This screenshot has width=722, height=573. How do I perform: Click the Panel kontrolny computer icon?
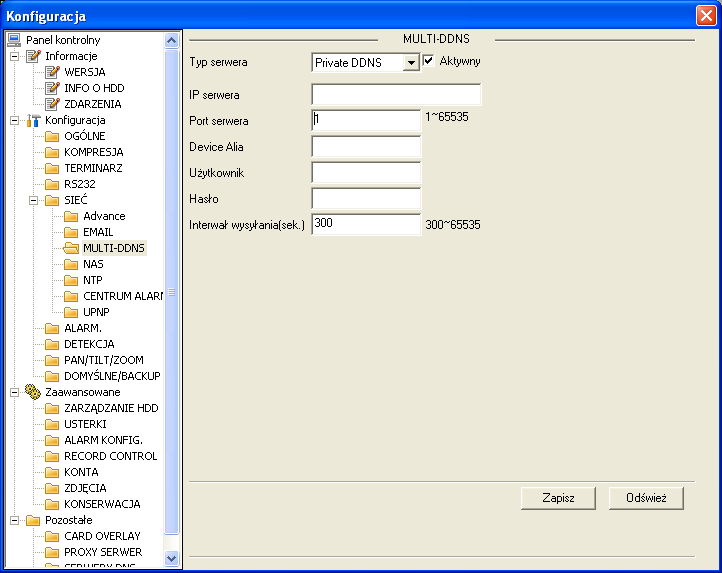coord(14,40)
